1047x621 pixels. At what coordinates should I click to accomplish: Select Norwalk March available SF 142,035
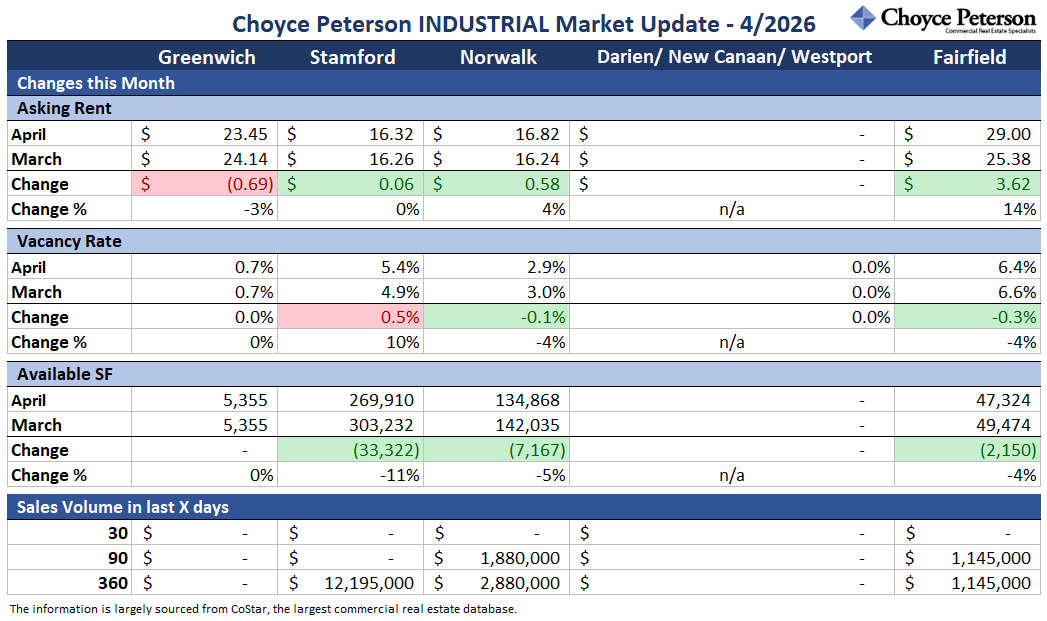[496, 425]
